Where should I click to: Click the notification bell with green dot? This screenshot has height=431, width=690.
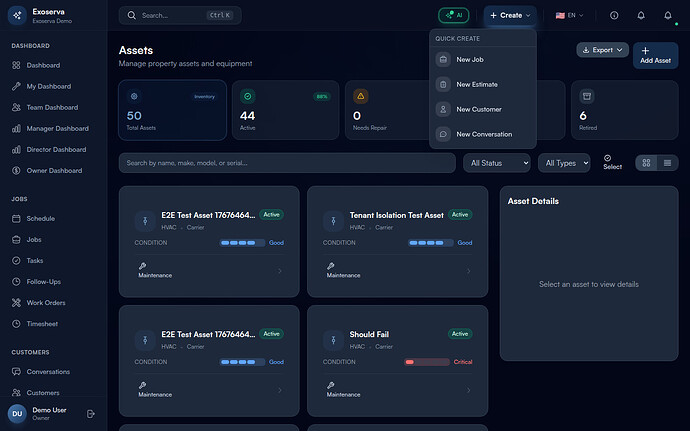click(668, 15)
